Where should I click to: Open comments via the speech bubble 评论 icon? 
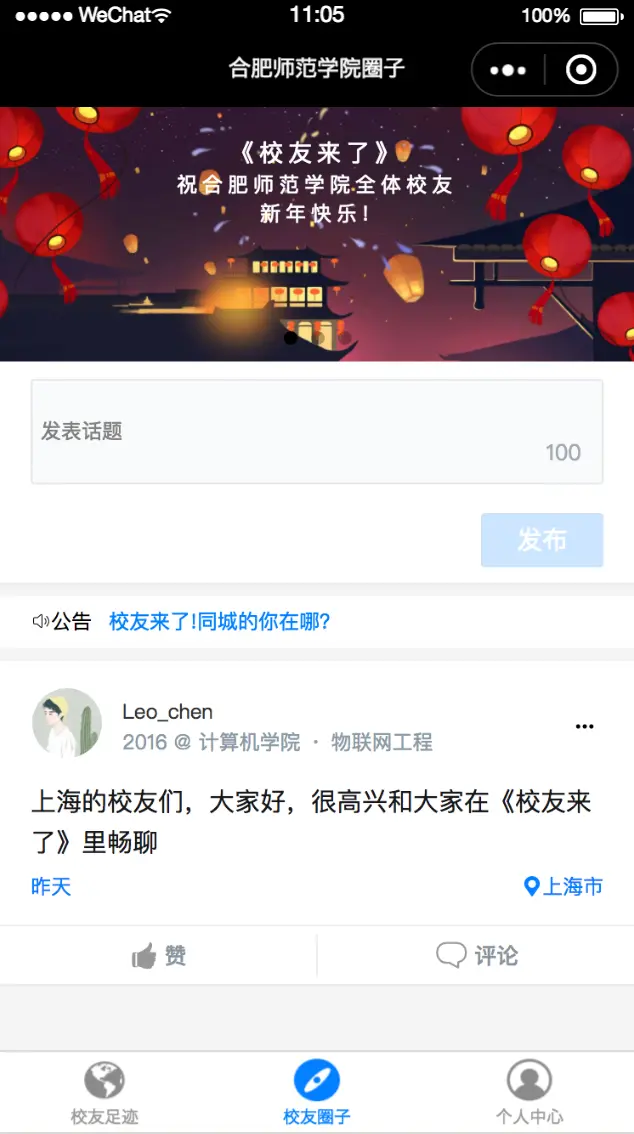[x=451, y=955]
